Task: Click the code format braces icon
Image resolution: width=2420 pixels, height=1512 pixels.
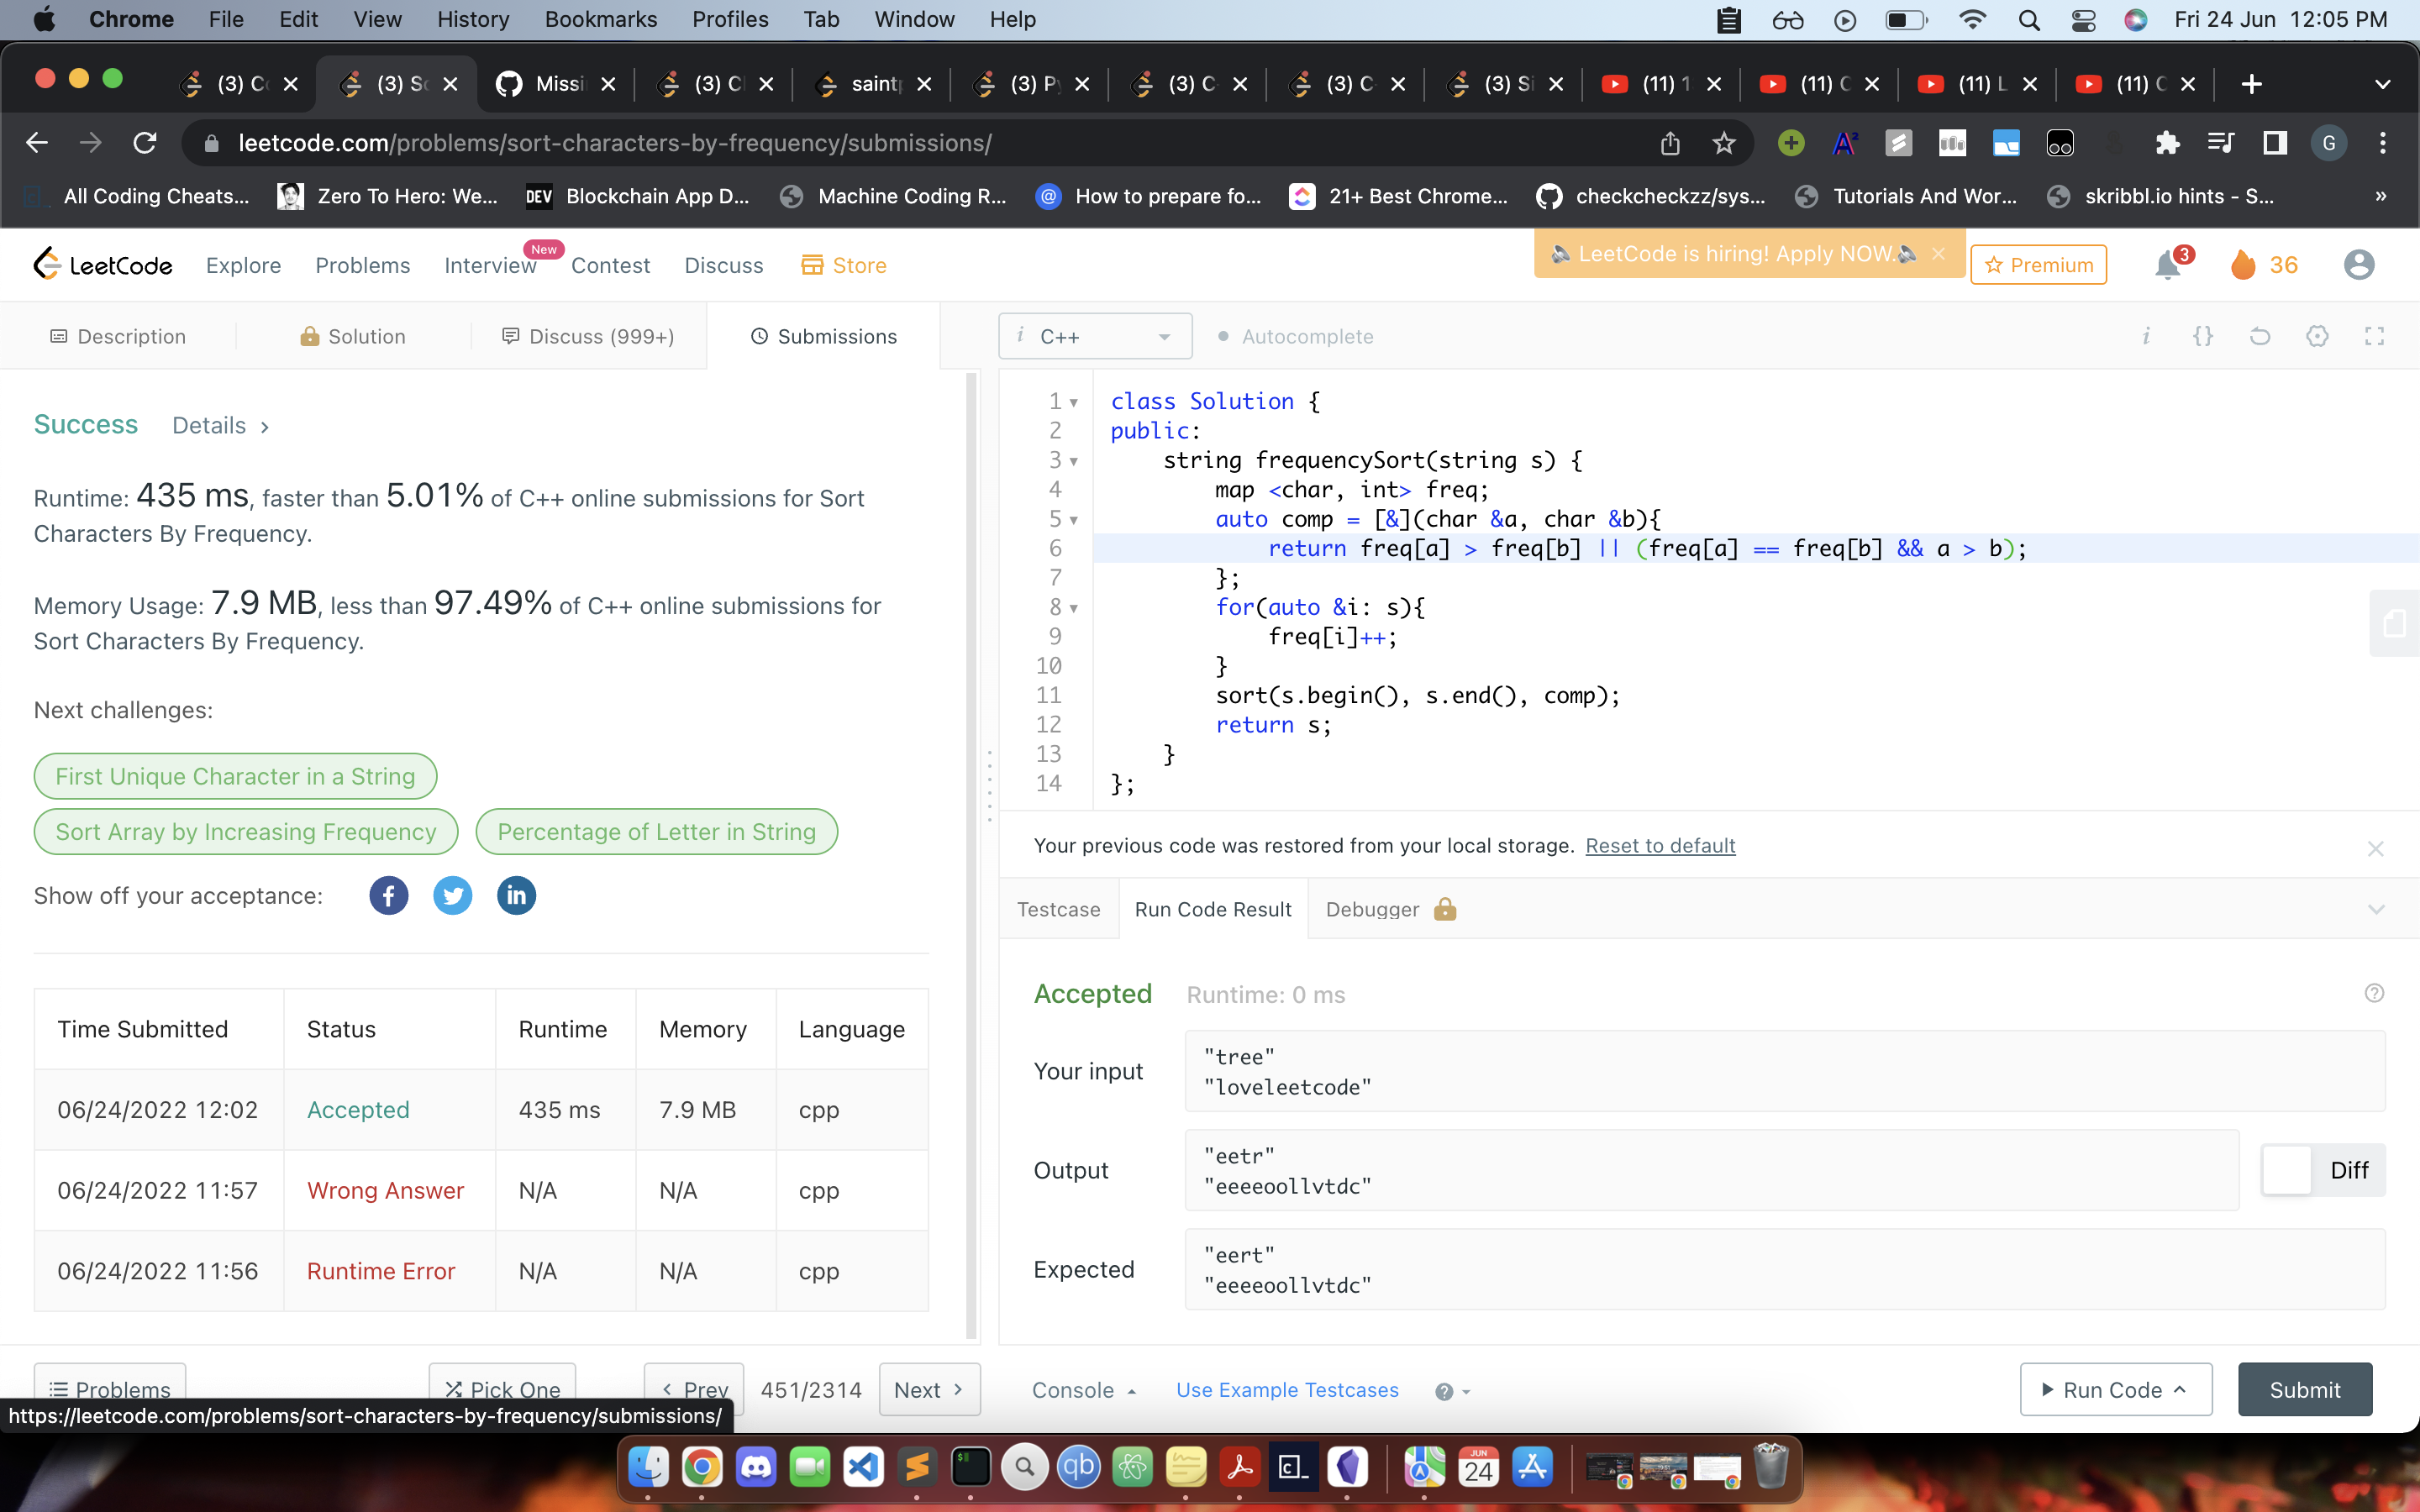Action: tap(2202, 336)
